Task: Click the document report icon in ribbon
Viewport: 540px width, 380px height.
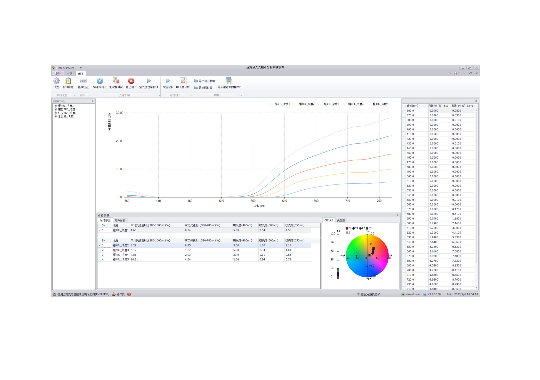Action: coord(183,81)
